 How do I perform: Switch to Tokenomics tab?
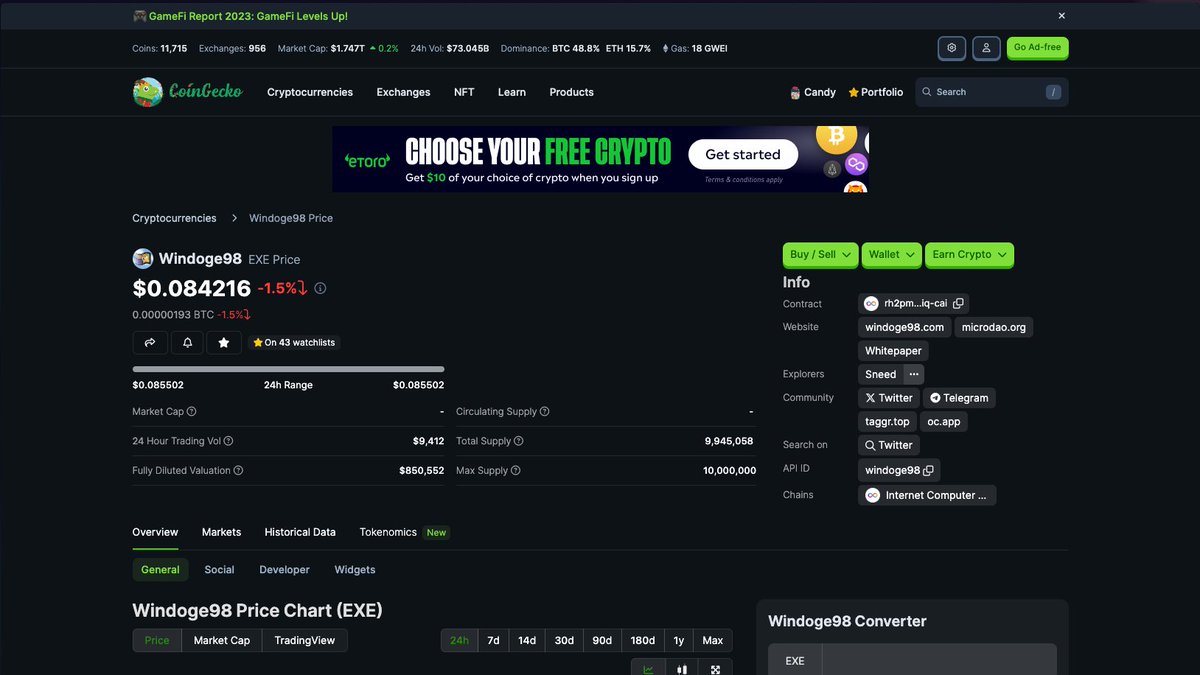(388, 532)
